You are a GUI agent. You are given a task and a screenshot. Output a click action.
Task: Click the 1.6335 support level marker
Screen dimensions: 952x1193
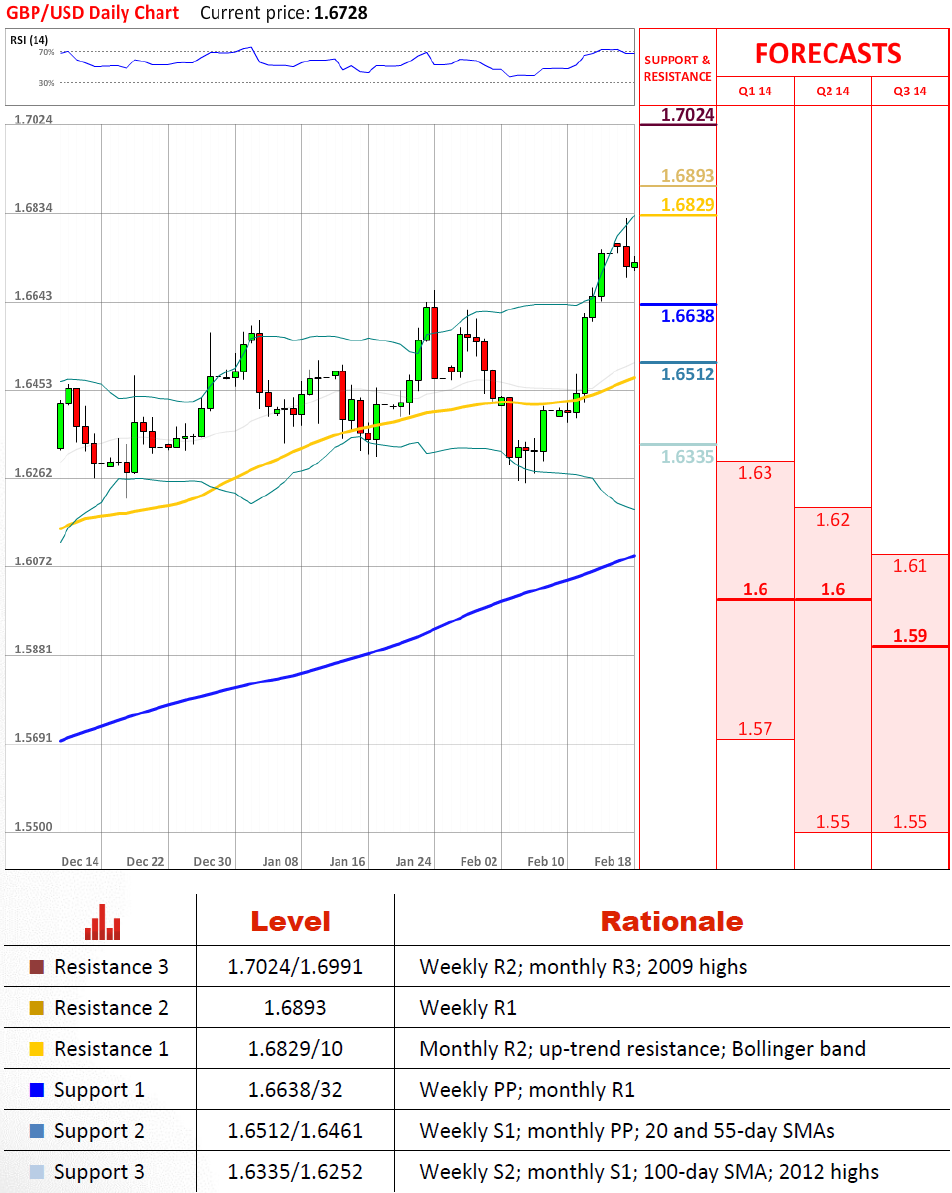(x=687, y=457)
